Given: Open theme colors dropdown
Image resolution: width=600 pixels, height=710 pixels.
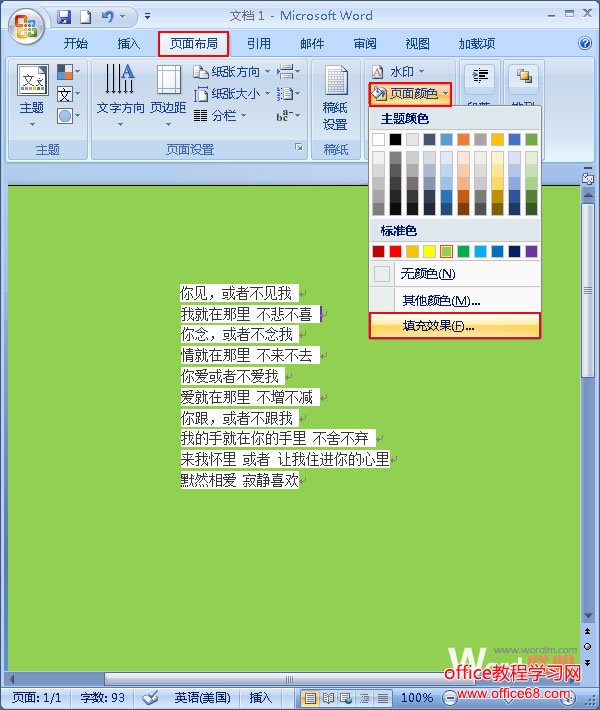Looking at the screenshot, I should coord(69,72).
